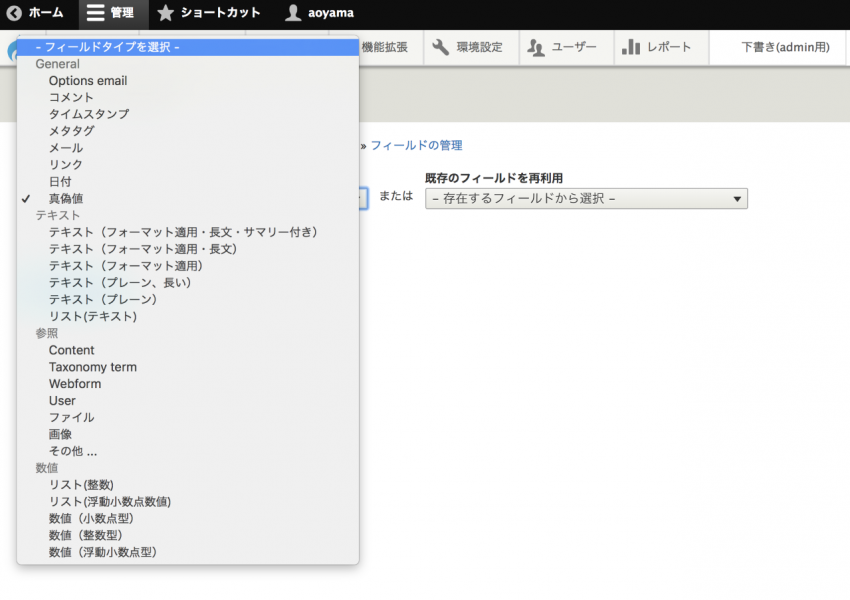Open the ユーザー people icon
This screenshot has height=600, width=850.
(536, 47)
